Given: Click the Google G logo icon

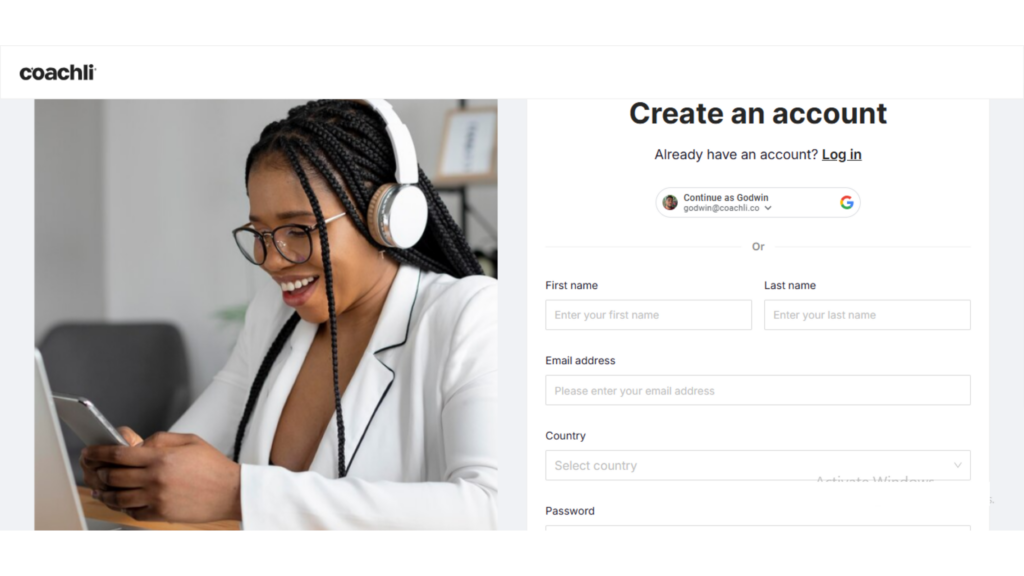Looking at the screenshot, I should pos(846,202).
